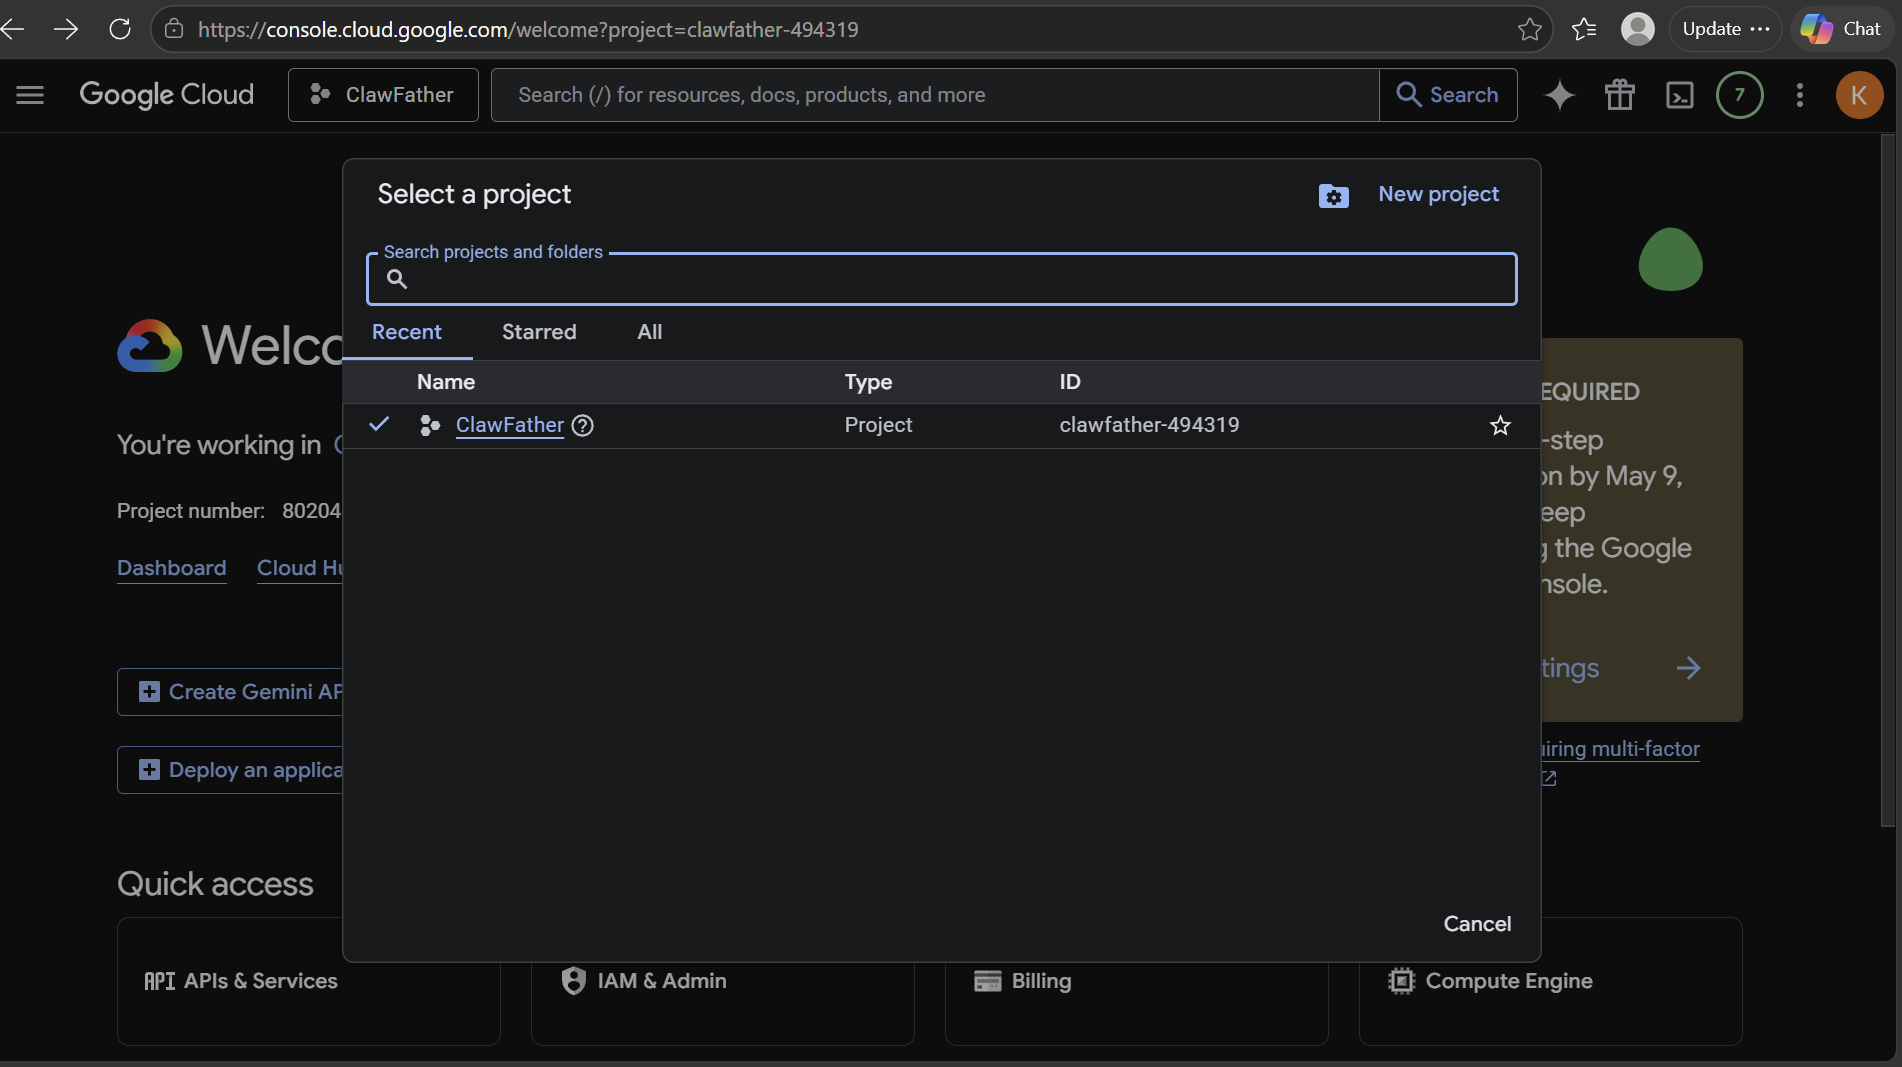Click the ClawFather row project type icon
The image size is (1902, 1067).
[430, 425]
